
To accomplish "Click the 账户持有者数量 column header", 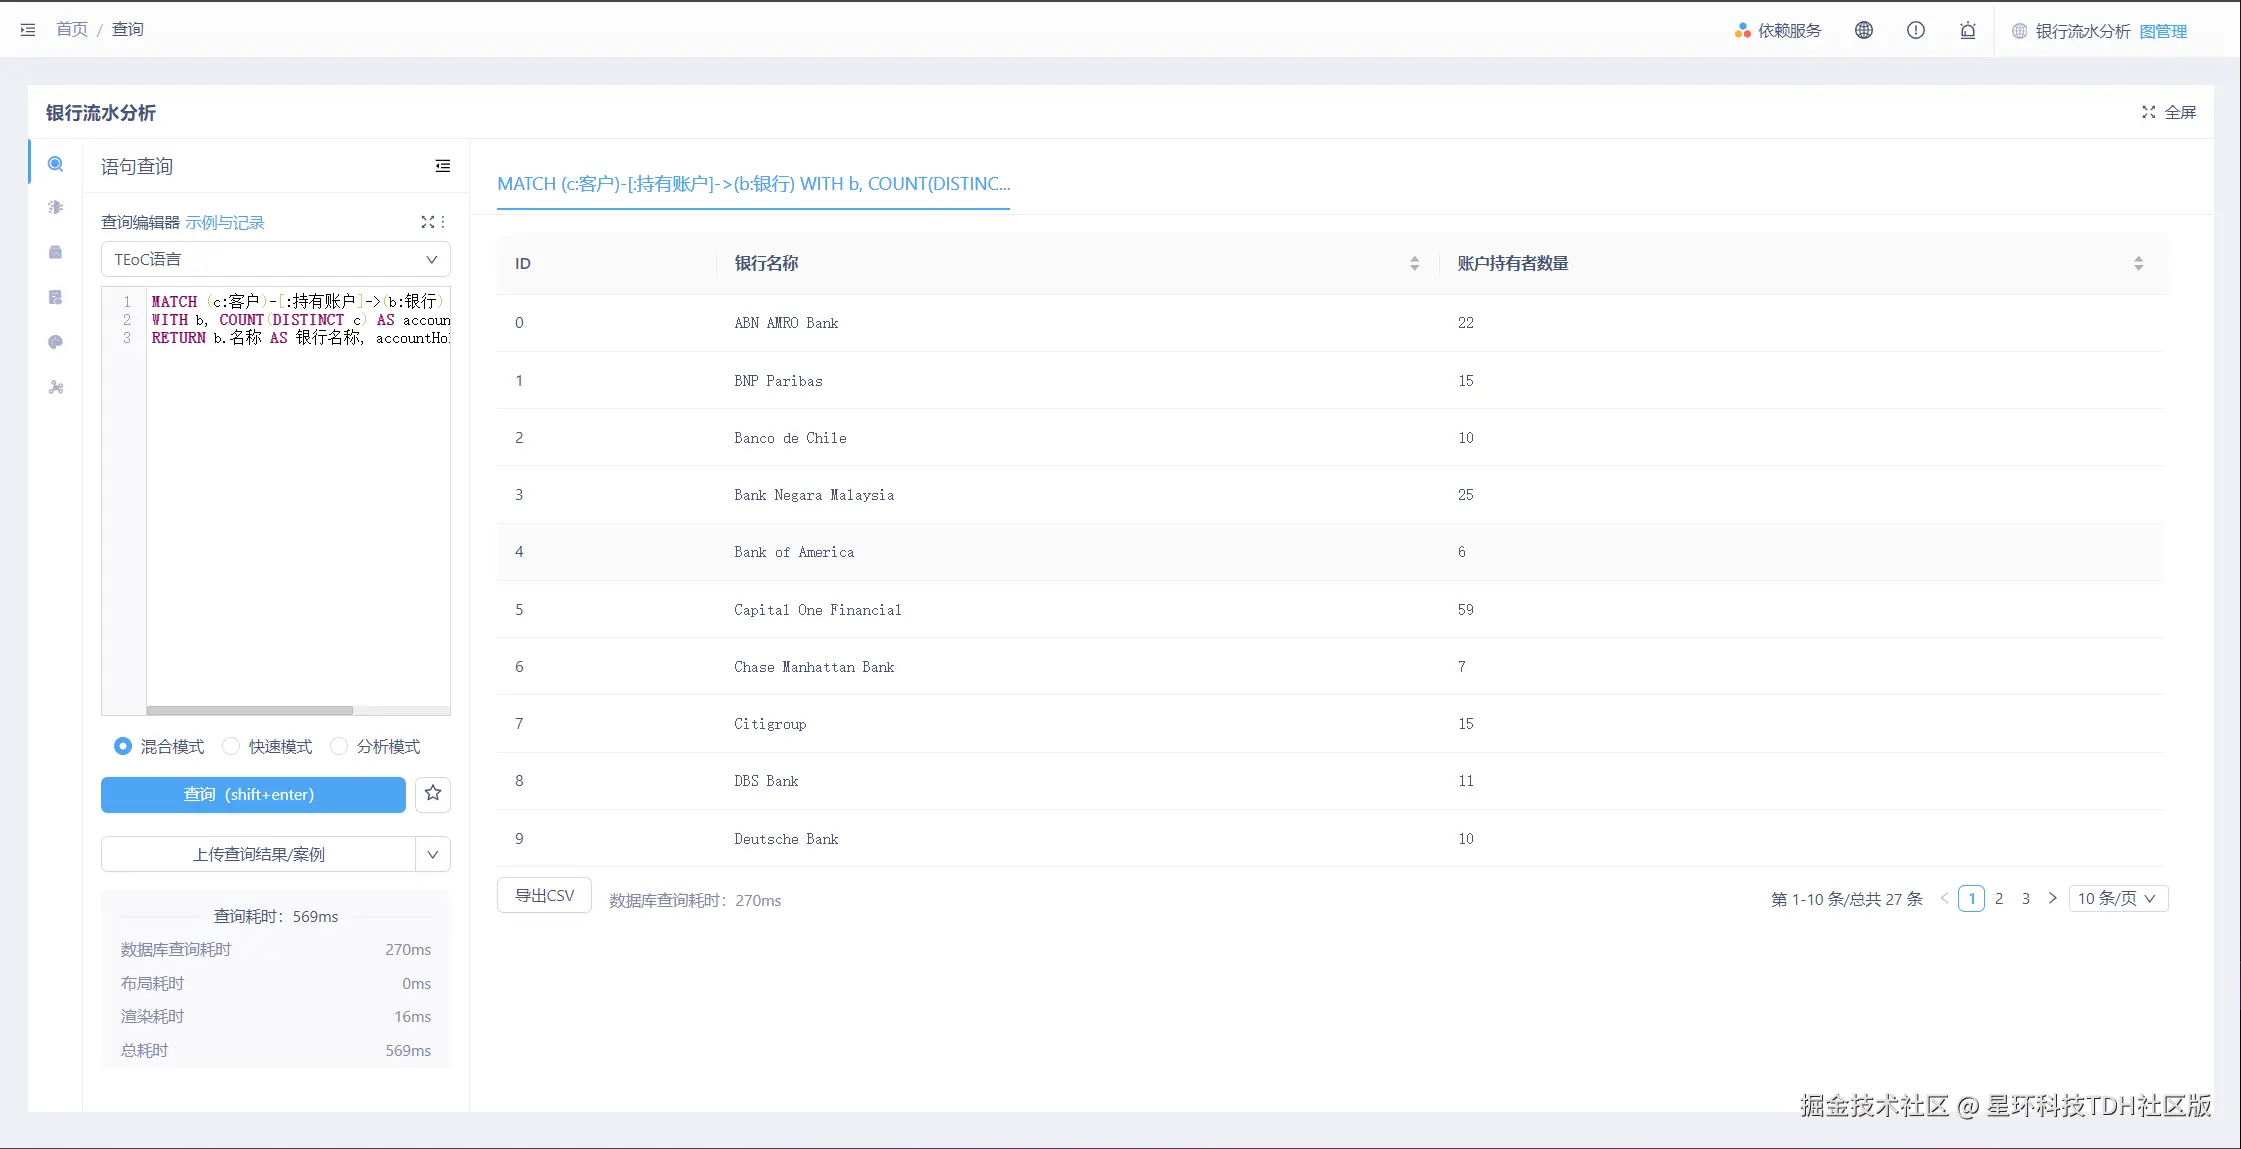I will [1513, 263].
